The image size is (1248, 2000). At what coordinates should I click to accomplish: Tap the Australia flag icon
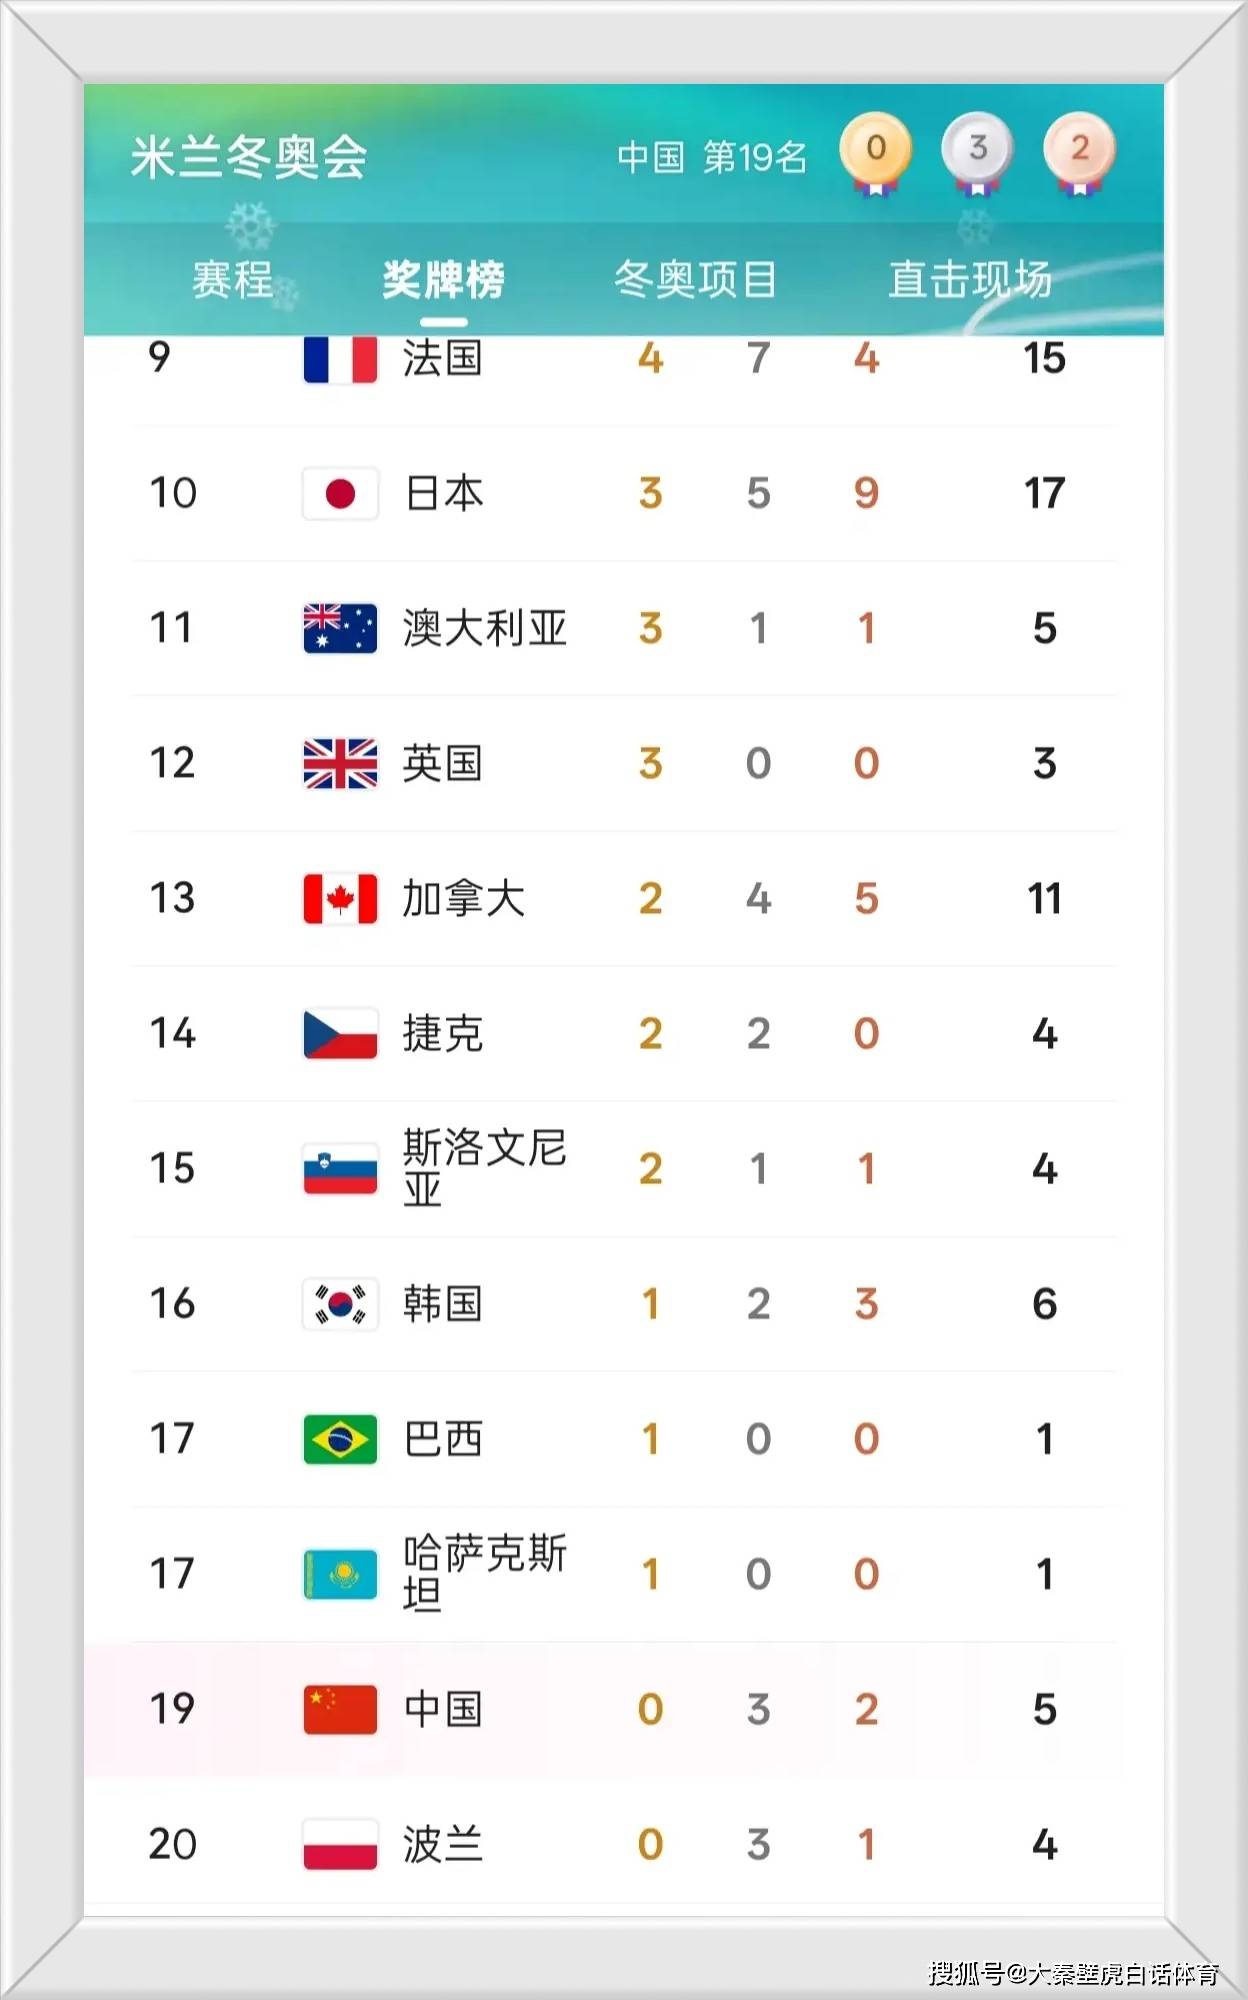coord(340,628)
